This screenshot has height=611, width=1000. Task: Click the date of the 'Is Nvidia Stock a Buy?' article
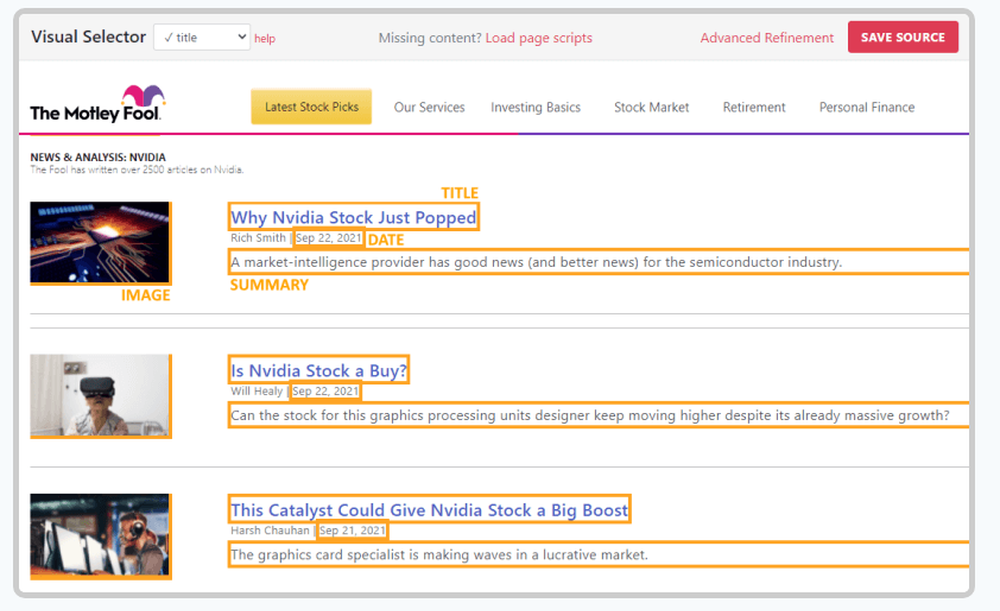coord(325,391)
